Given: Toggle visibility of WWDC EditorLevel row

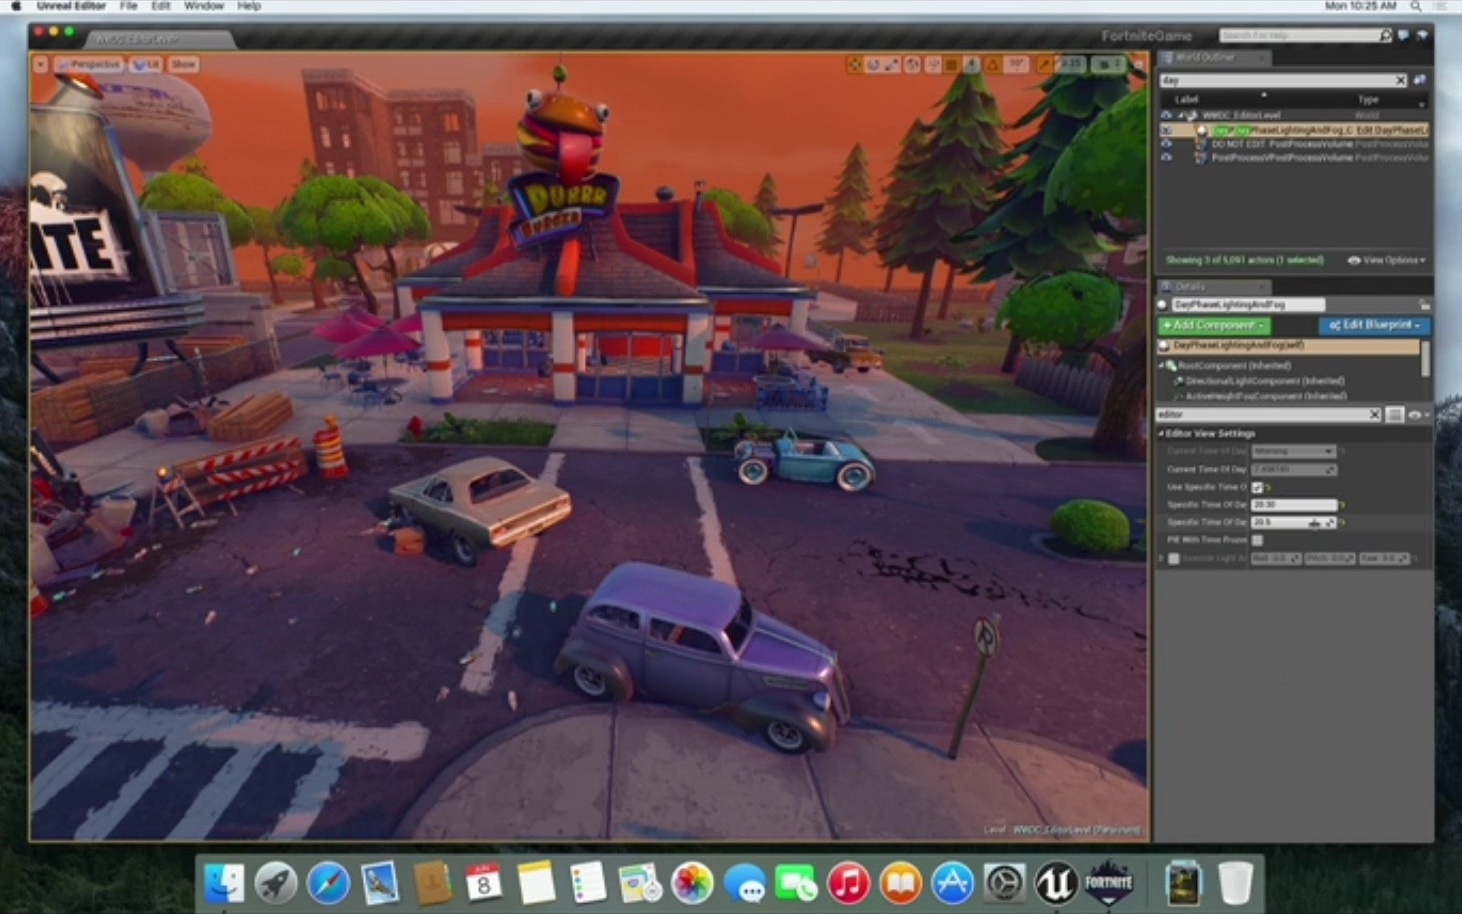Looking at the screenshot, I should [x=1166, y=116].
